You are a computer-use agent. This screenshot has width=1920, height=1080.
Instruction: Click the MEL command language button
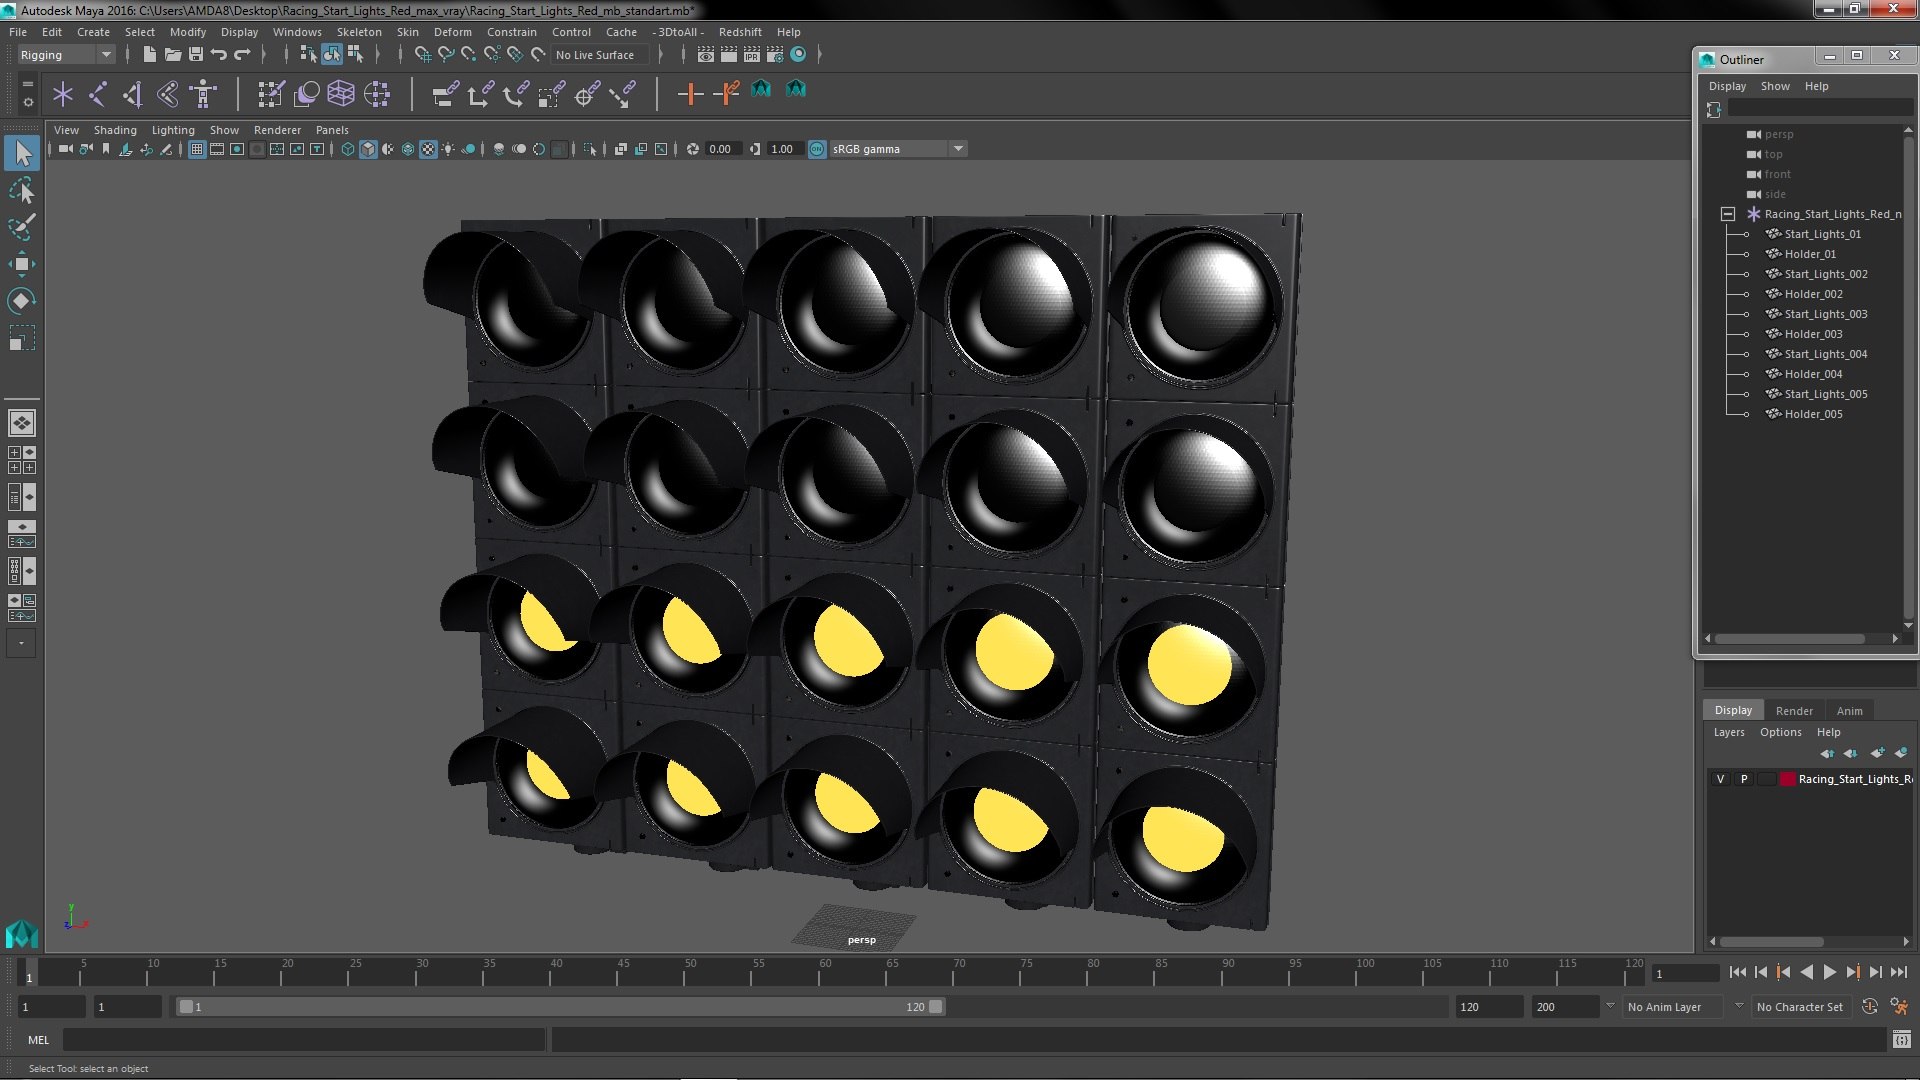tap(38, 1040)
